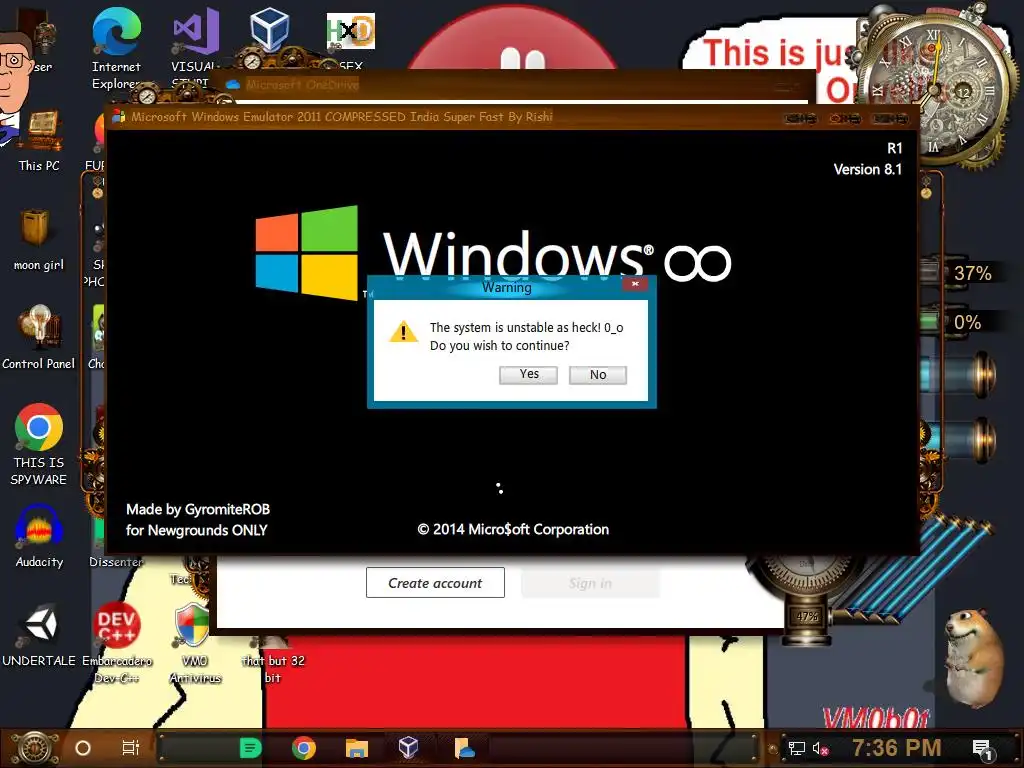
Task: Open the green notes app on taskbar
Action: [250, 748]
